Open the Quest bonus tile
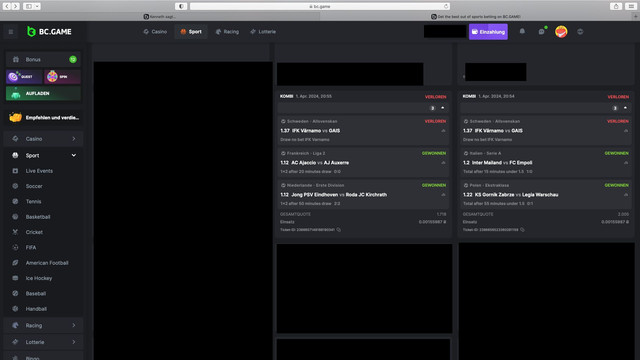The height and width of the screenshot is (360, 640). (x=24, y=76)
